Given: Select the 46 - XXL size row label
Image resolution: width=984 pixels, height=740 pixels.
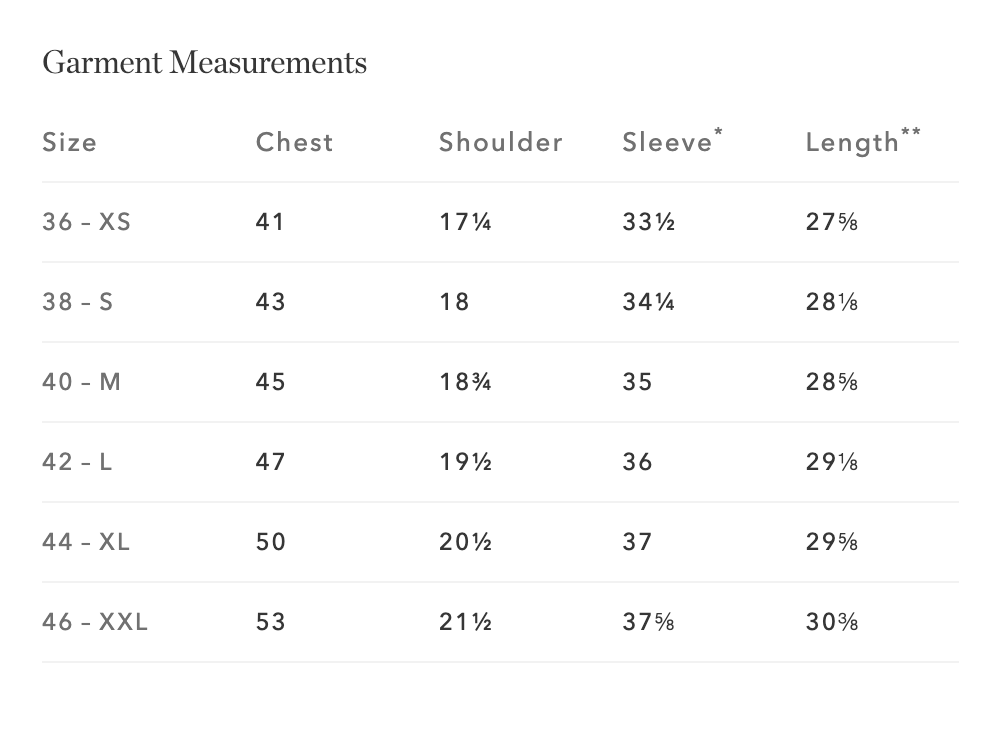Looking at the screenshot, I should coord(95,622).
